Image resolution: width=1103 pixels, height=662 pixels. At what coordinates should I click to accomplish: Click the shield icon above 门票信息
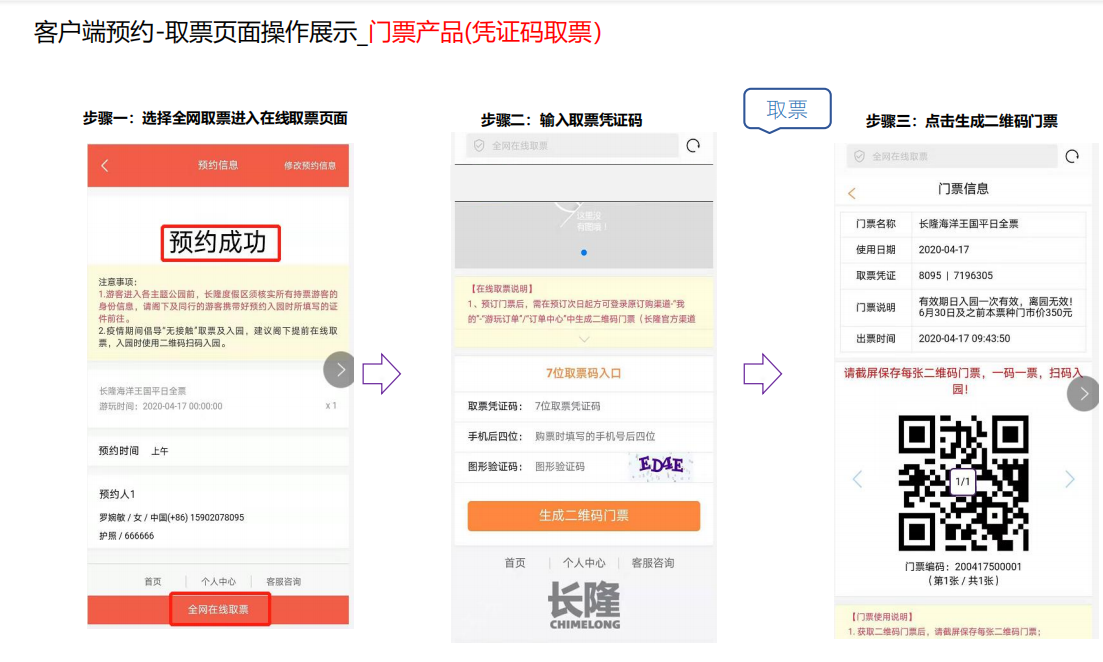coord(859,156)
